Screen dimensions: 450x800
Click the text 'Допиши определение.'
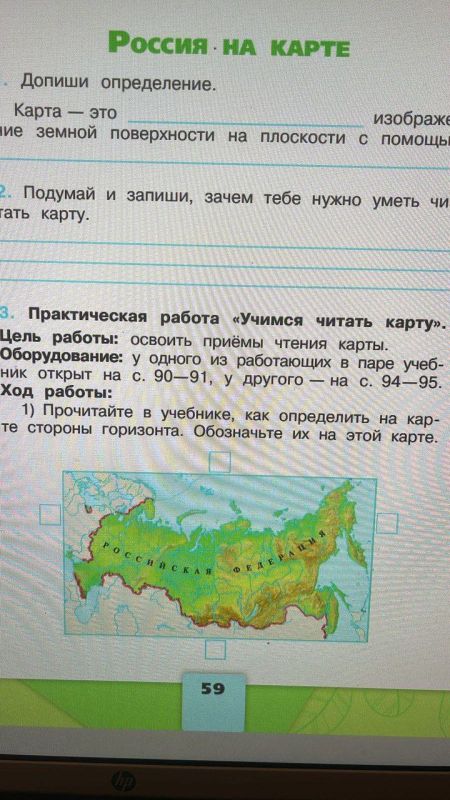tap(118, 83)
